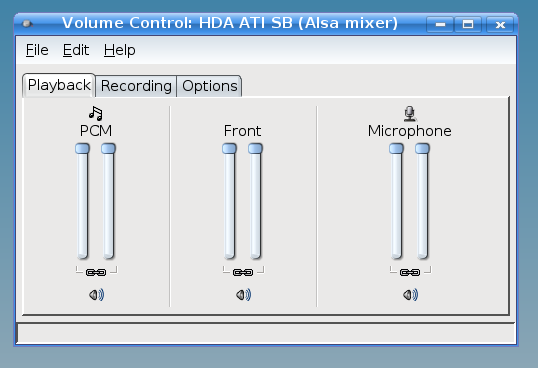This screenshot has height=368, width=538.
Task: Toggle Front channel lock chain icon
Action: [243, 272]
